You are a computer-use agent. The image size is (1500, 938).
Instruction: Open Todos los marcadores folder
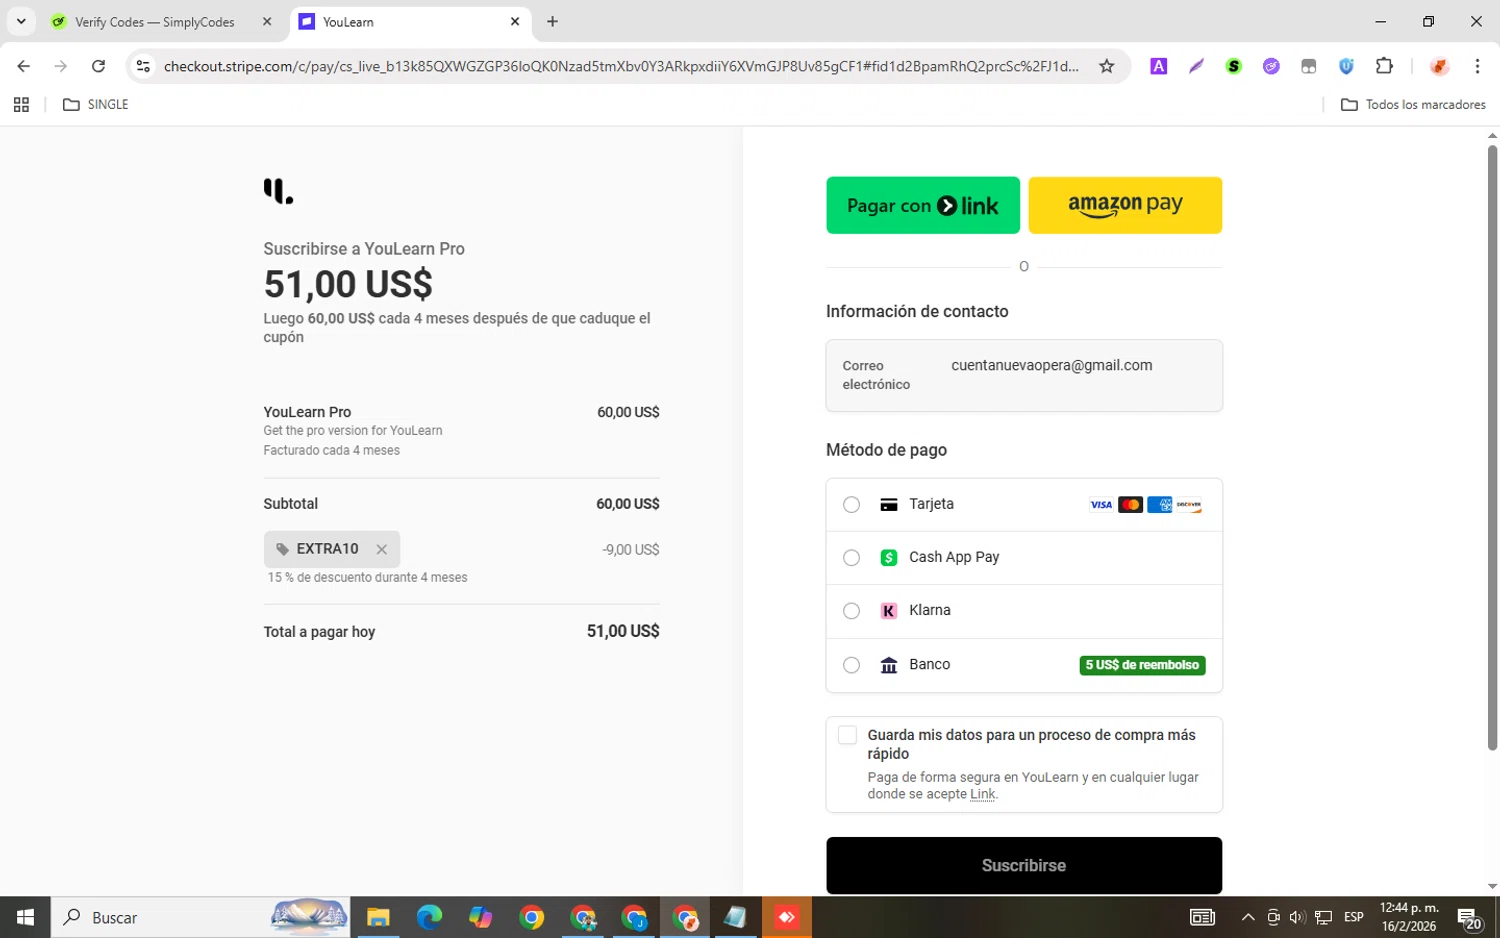pos(1413,104)
